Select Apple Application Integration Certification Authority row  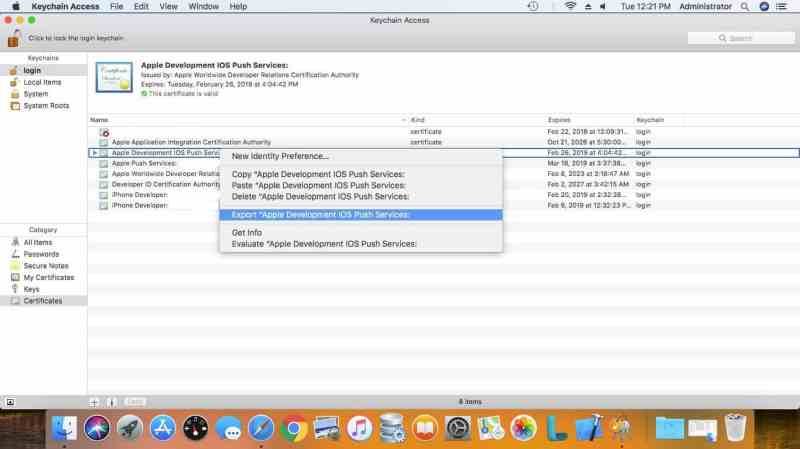443,142
